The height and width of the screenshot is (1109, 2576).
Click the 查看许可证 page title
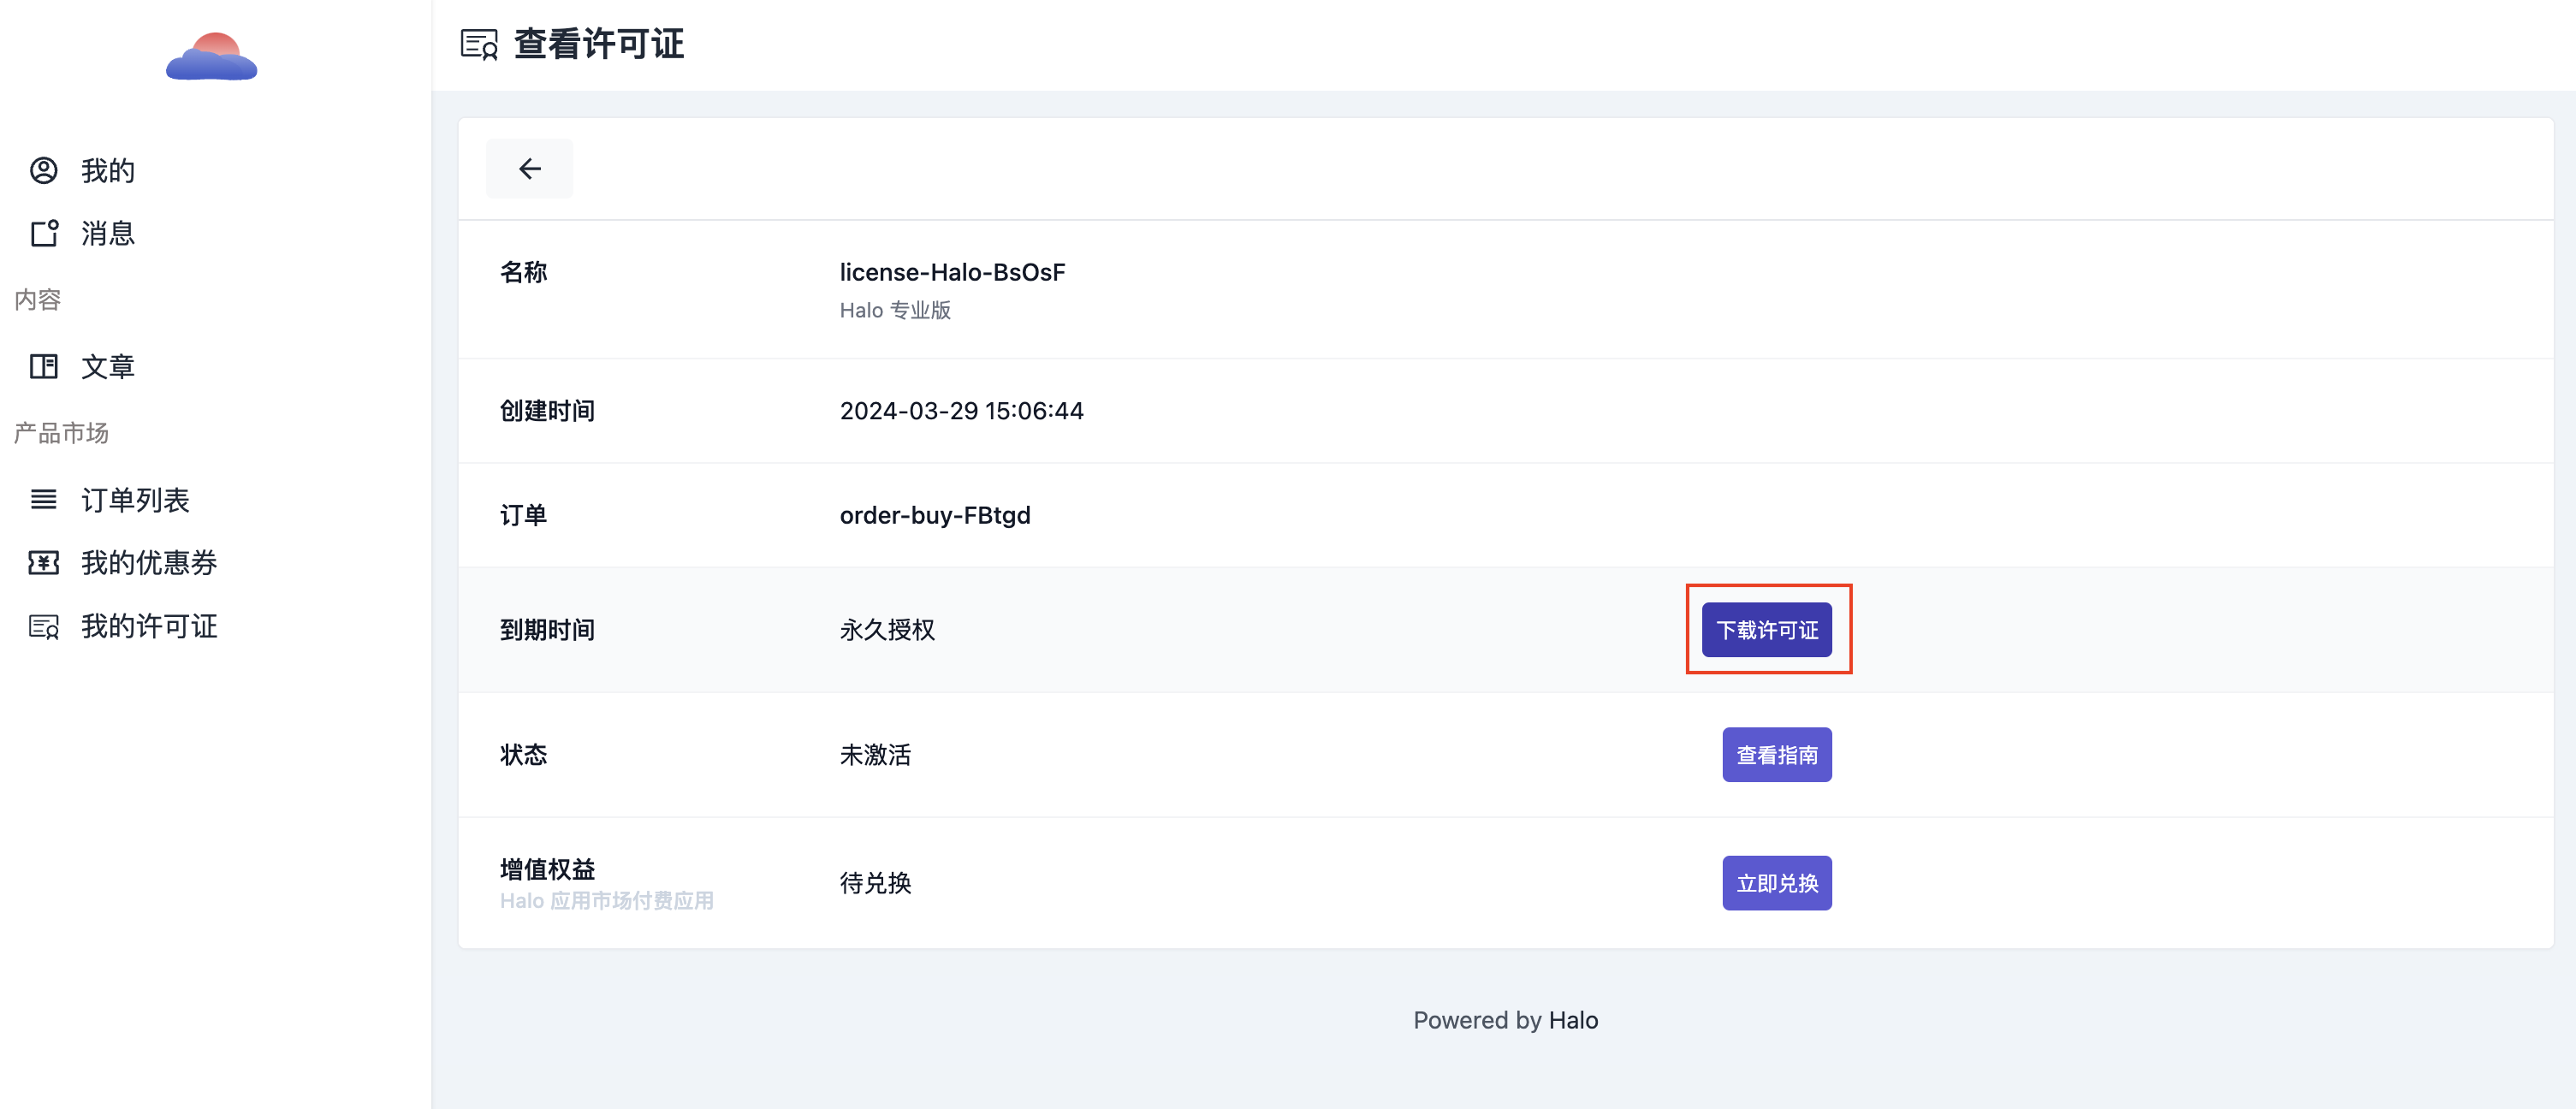(x=598, y=44)
